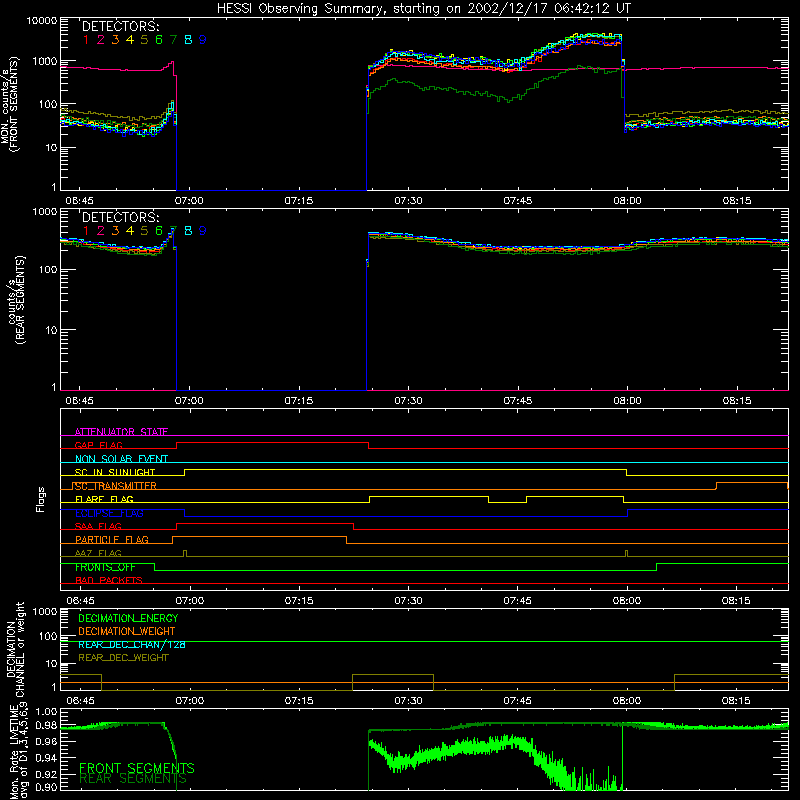Click the REAR SEGMENTS legend in livetime plot
This screenshot has width=800, height=800.
[133, 779]
